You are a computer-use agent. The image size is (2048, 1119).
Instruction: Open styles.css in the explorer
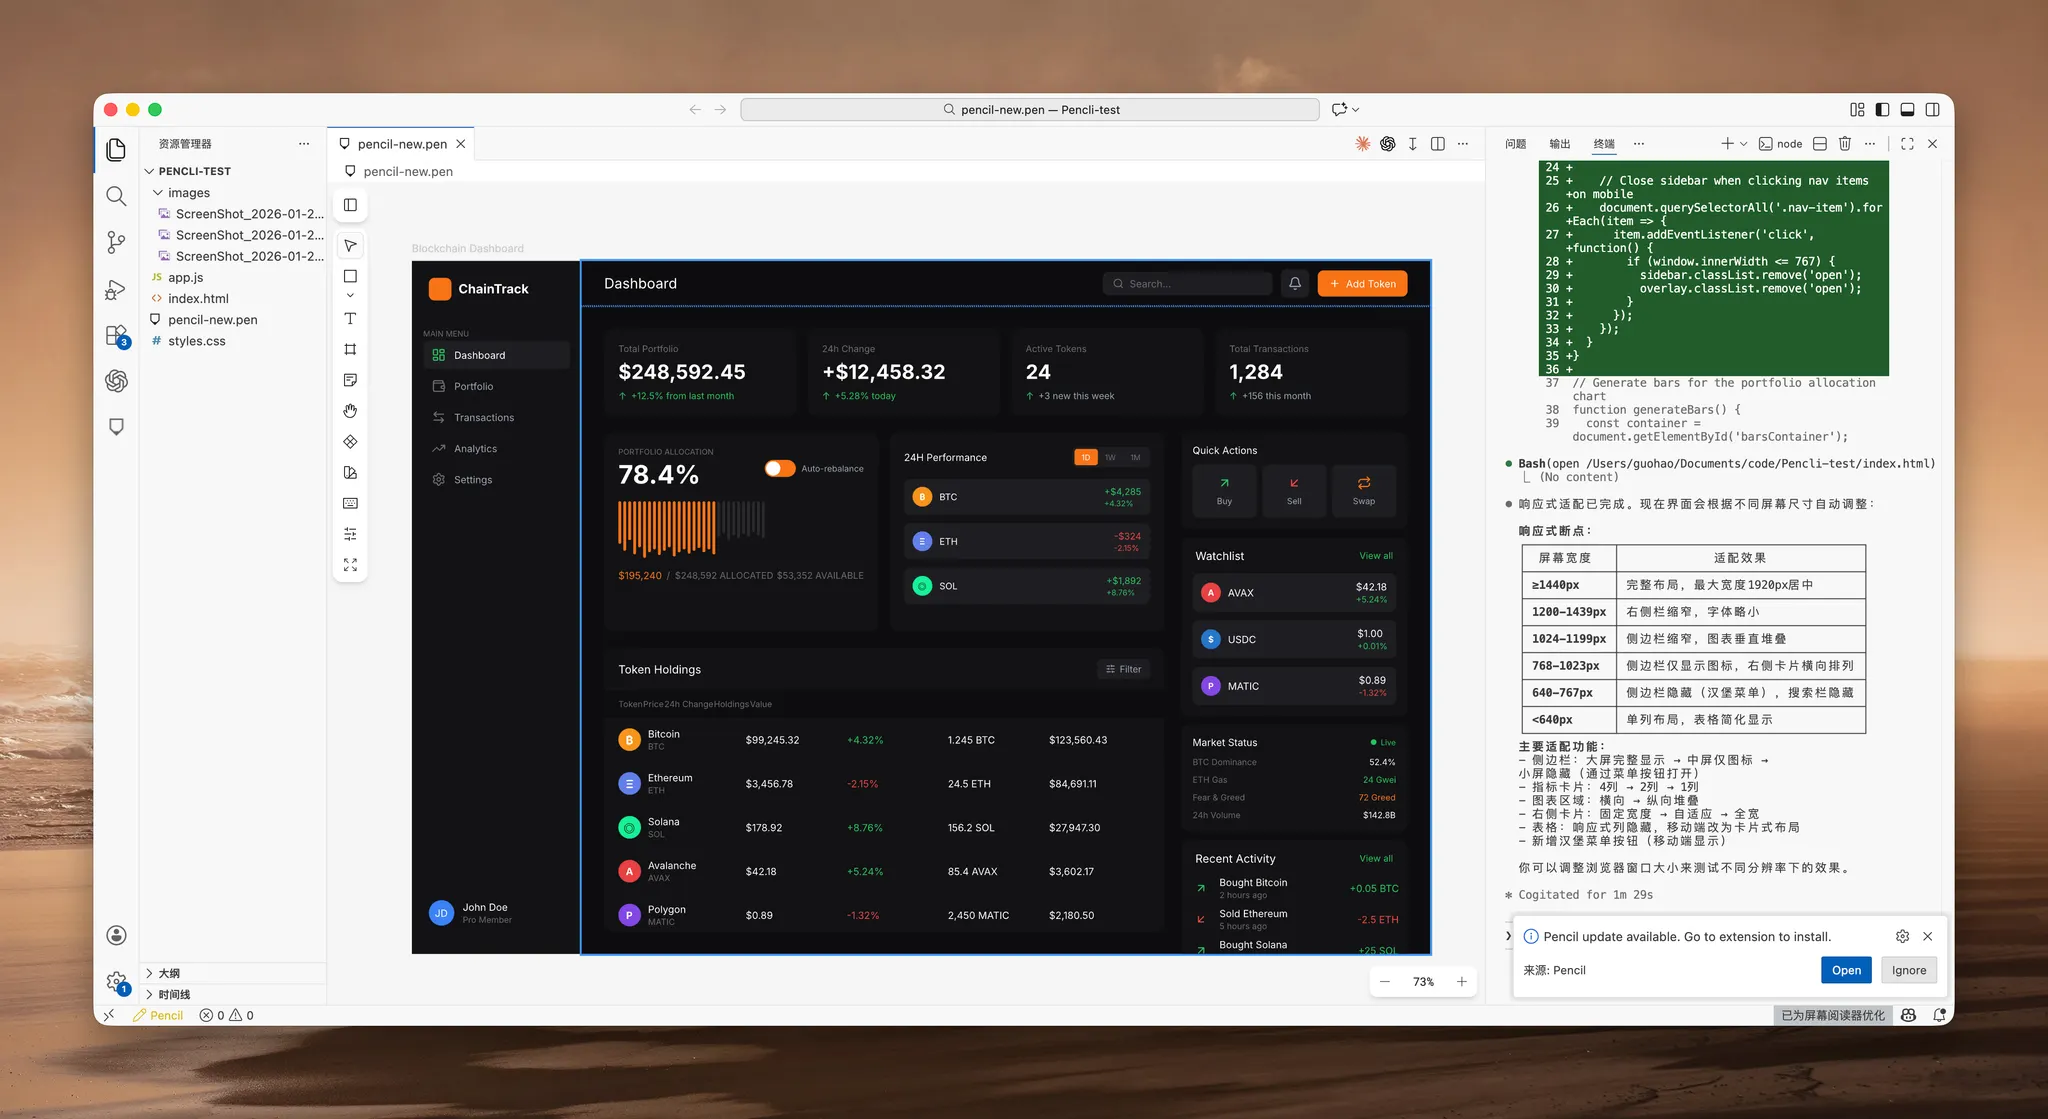pos(196,341)
